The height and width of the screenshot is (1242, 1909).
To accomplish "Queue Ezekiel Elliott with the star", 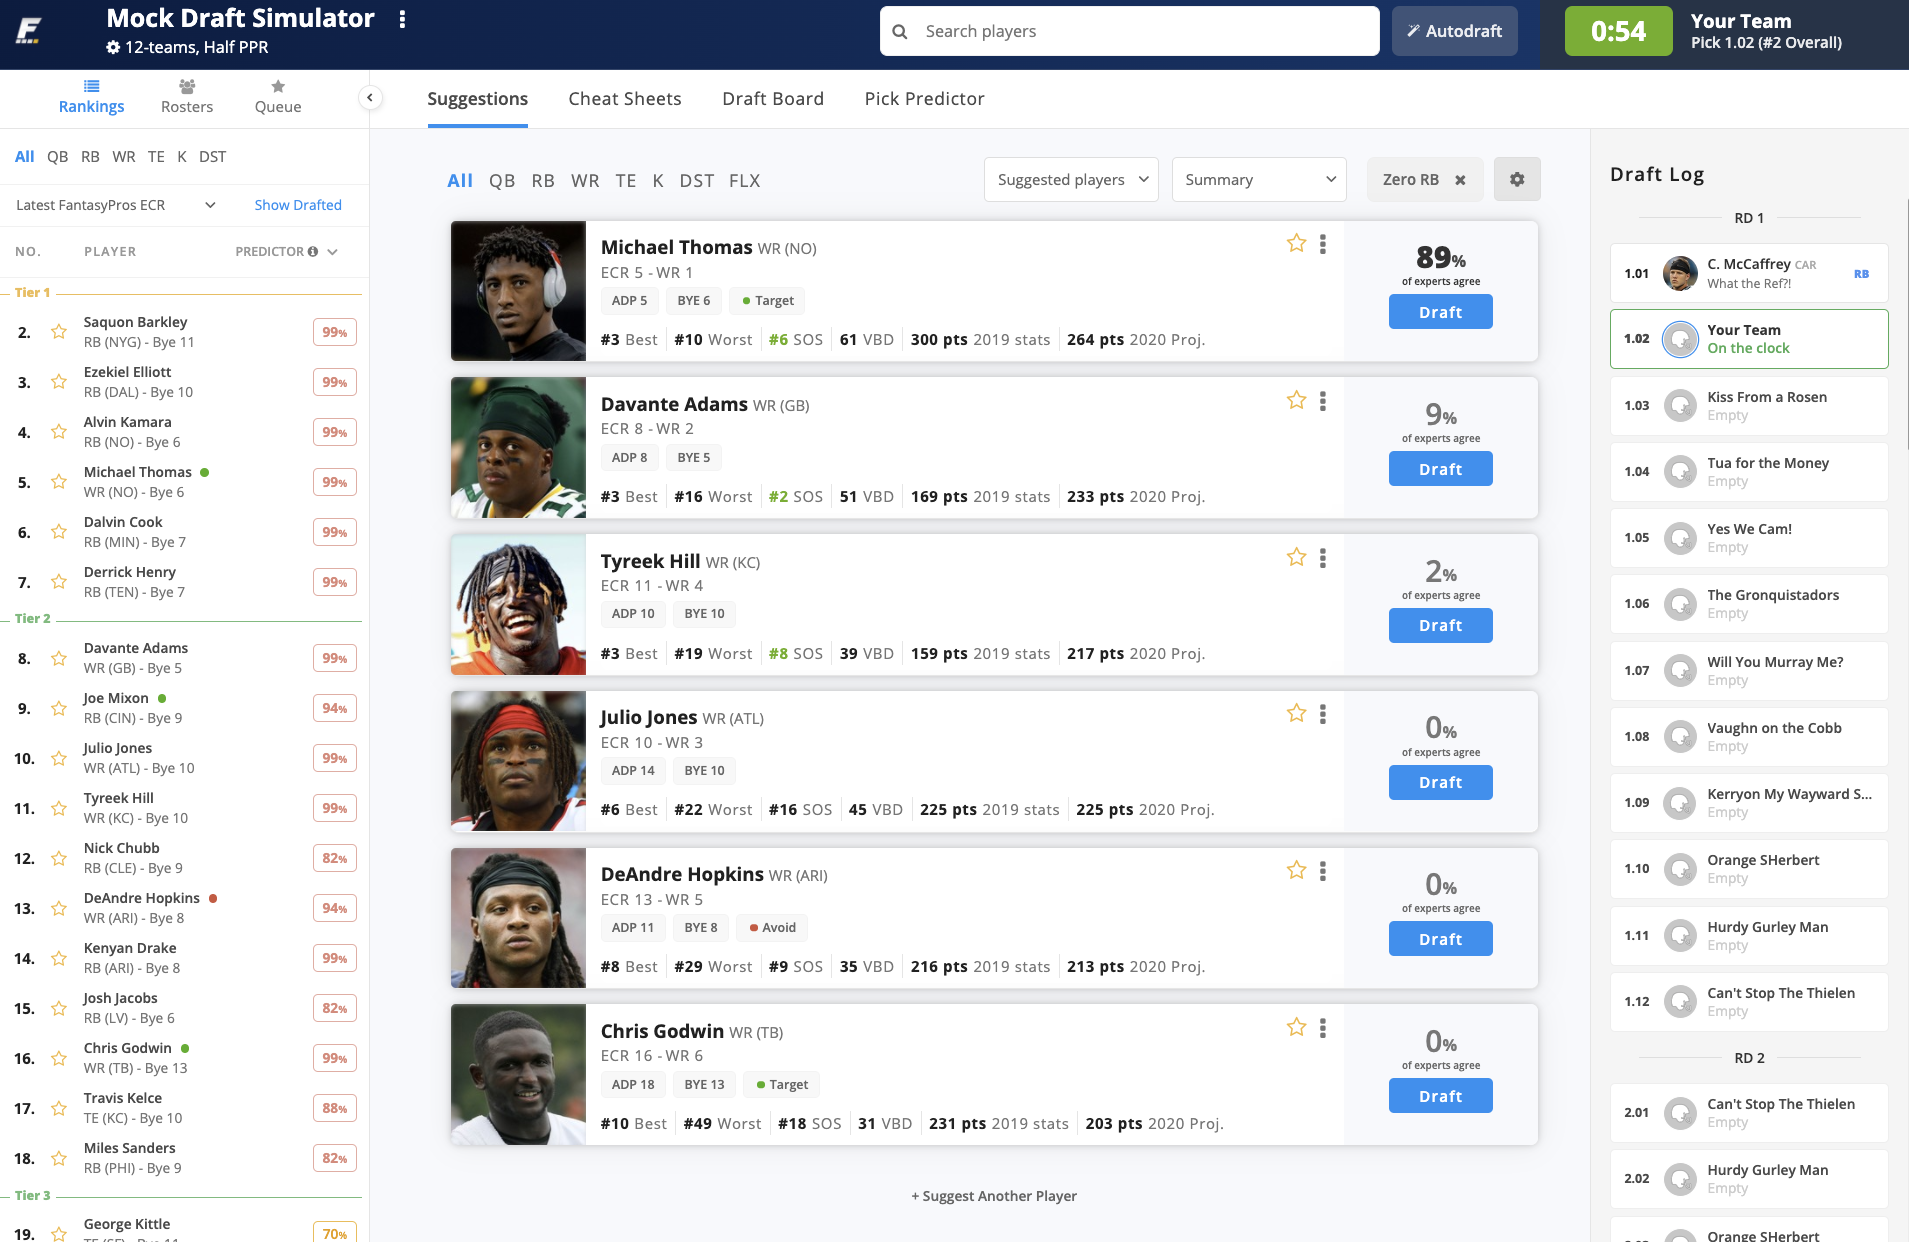I will (59, 382).
